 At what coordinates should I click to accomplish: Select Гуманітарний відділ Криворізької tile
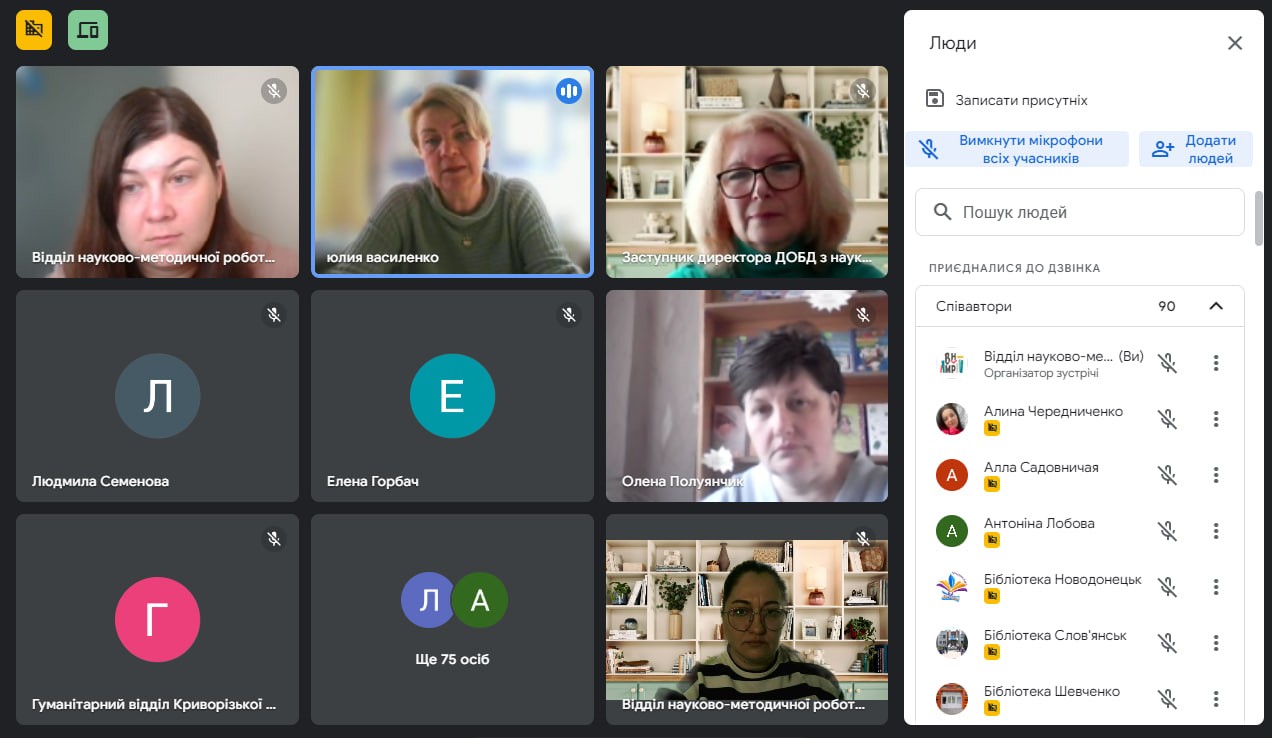point(158,620)
